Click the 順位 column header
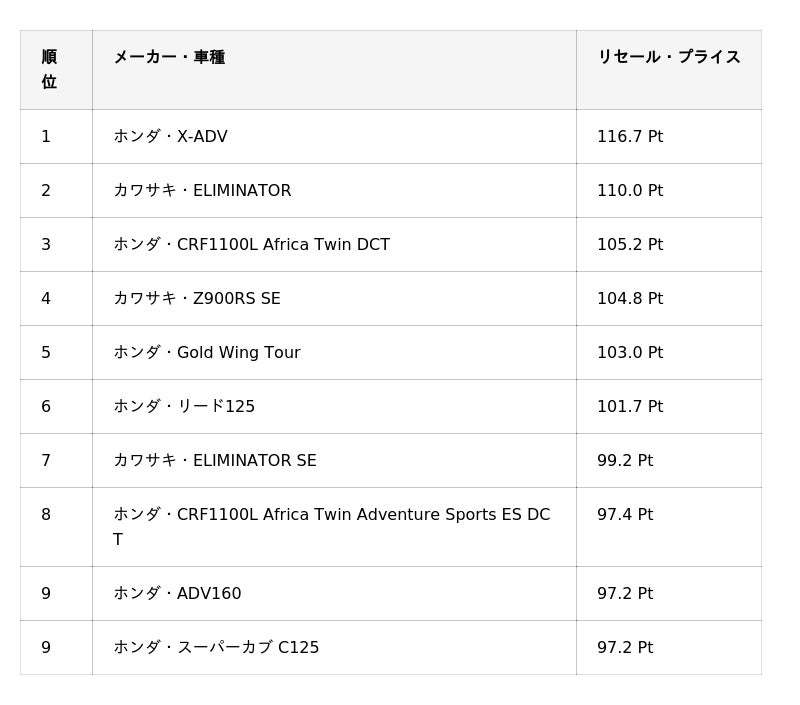800x705 pixels. [49, 69]
